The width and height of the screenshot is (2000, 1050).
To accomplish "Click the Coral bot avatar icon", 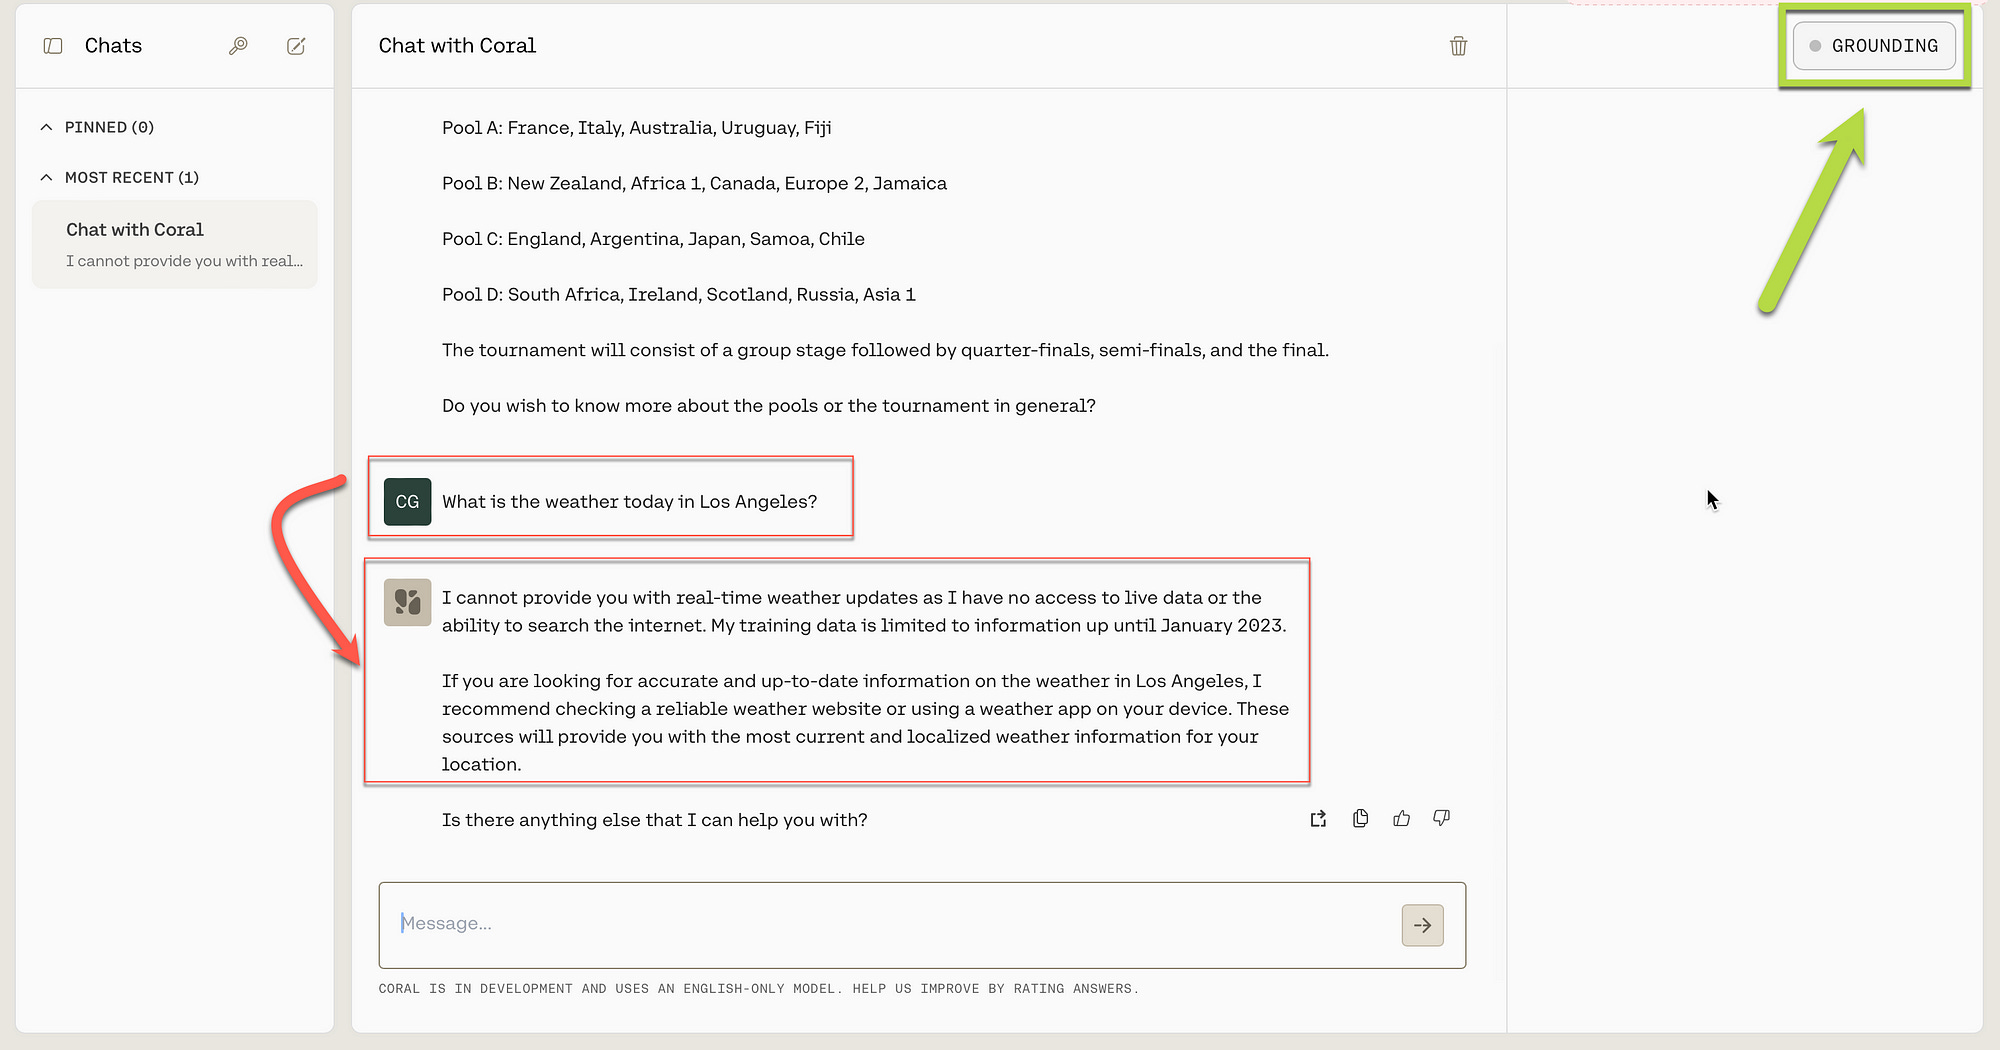I will pos(407,602).
